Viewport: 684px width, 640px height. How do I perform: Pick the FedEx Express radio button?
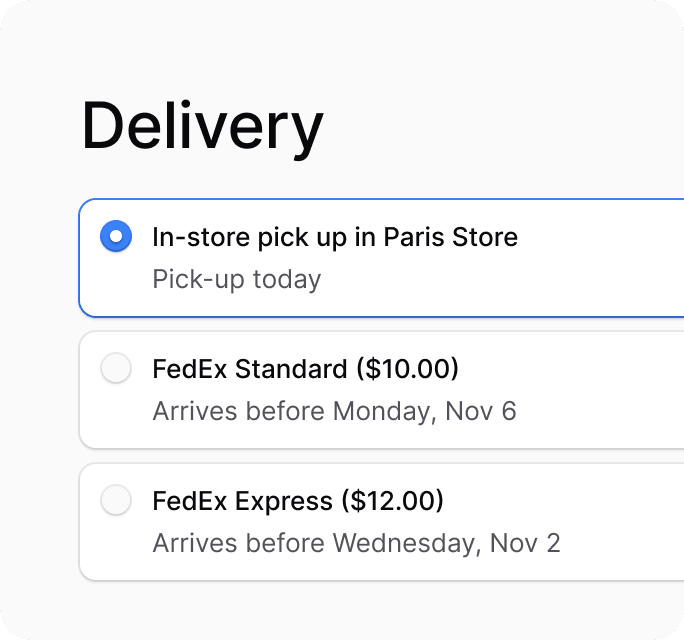(x=117, y=500)
